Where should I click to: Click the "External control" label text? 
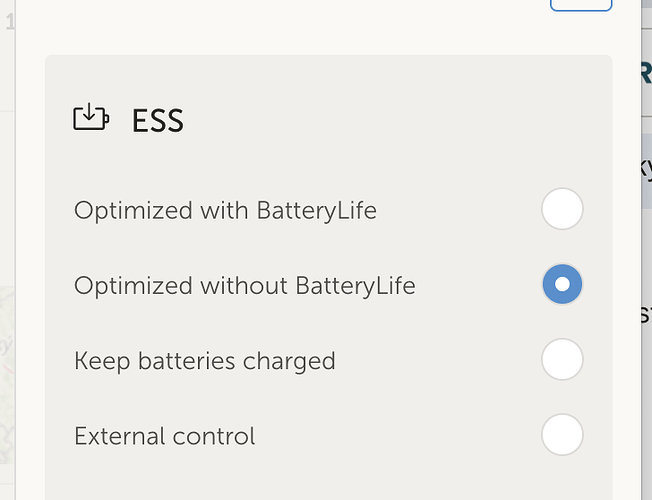pos(164,436)
